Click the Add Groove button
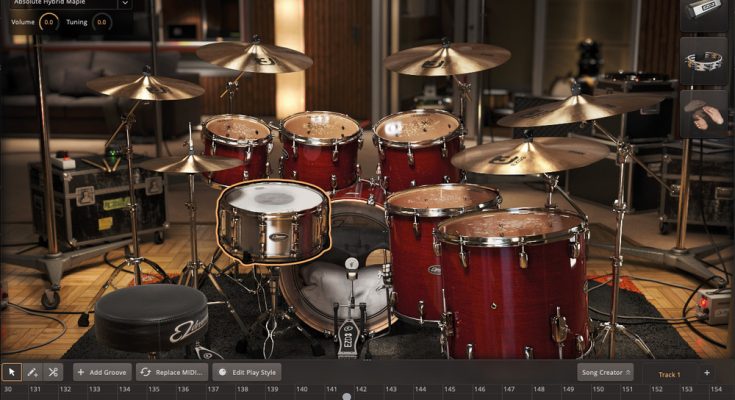The width and height of the screenshot is (735, 400). click(101, 372)
